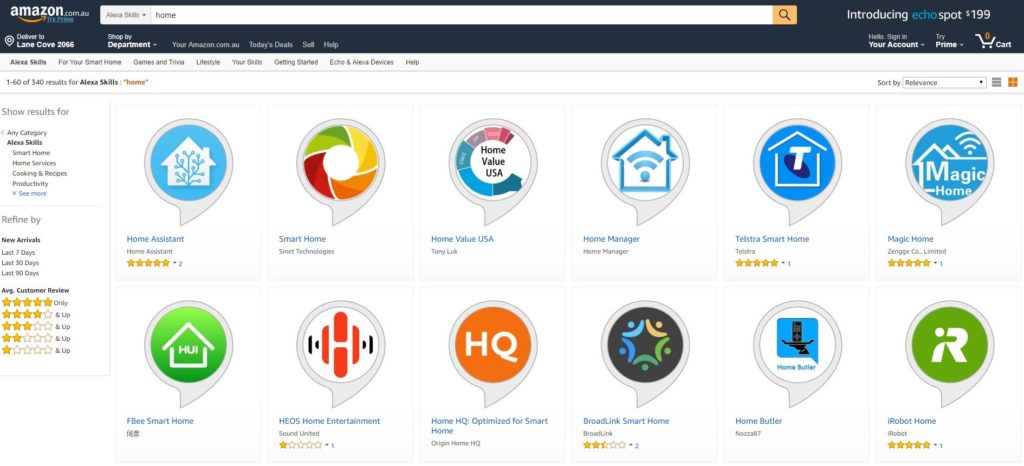1024x466 pixels.
Task: Open the FBee Smart Home HUI icon
Action: pos(188,352)
